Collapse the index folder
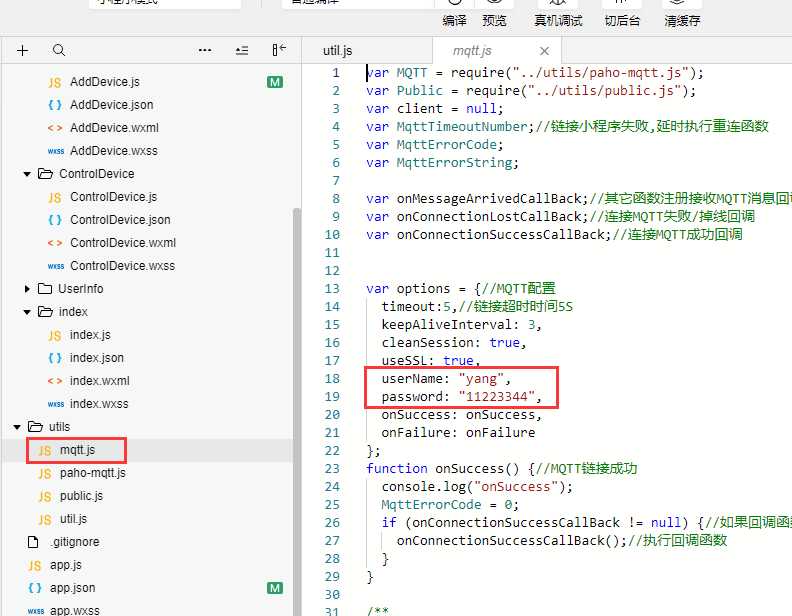 [x=27, y=312]
